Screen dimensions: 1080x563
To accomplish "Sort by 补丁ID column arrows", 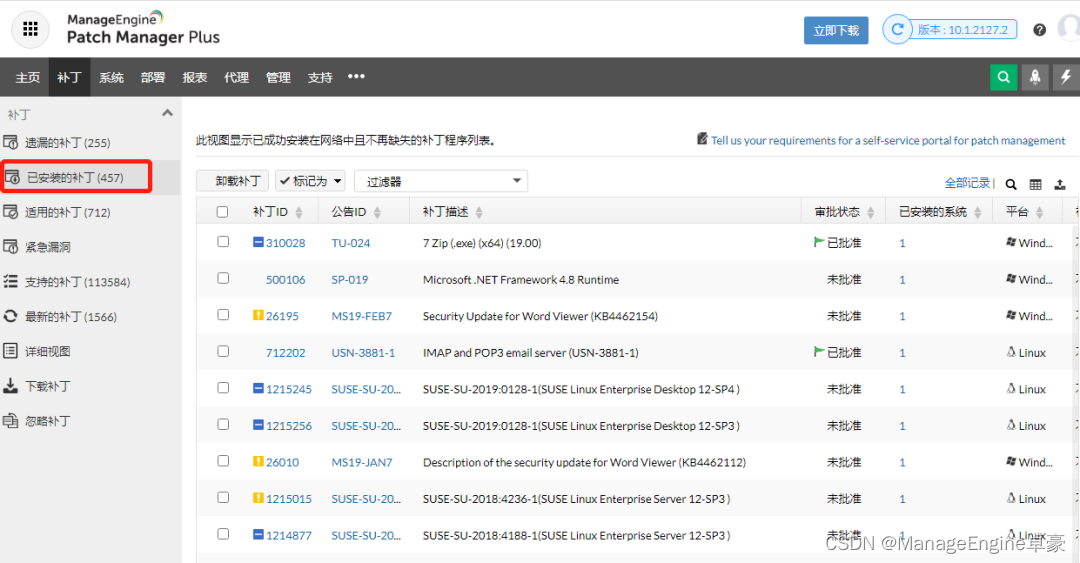I will [299, 212].
